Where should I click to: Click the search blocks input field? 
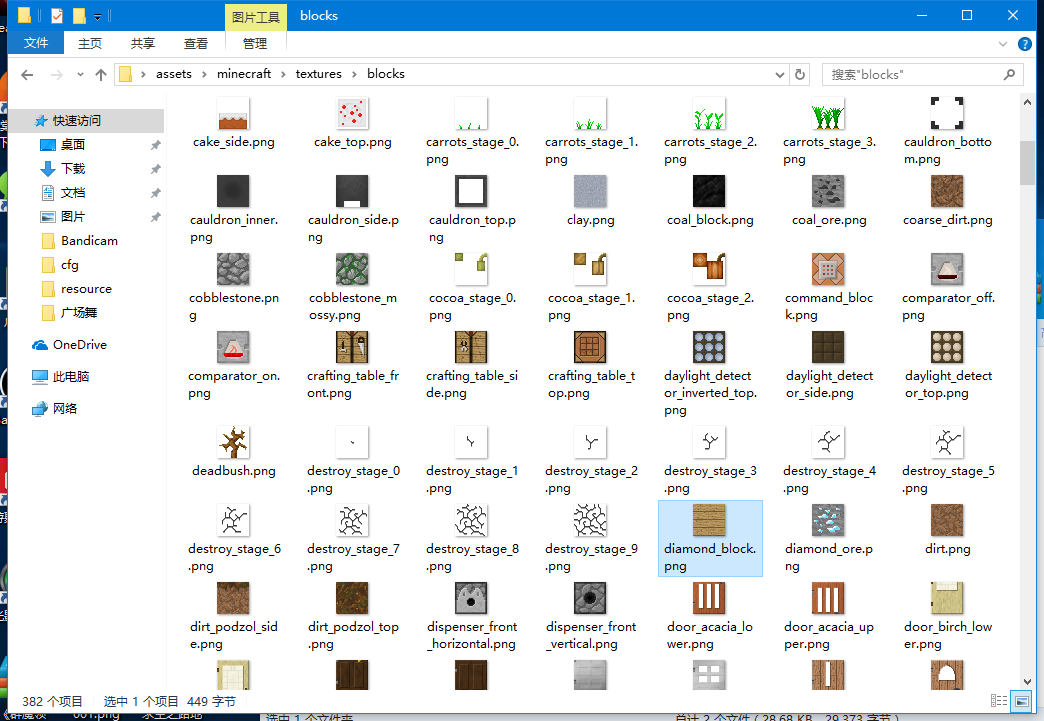pos(922,75)
